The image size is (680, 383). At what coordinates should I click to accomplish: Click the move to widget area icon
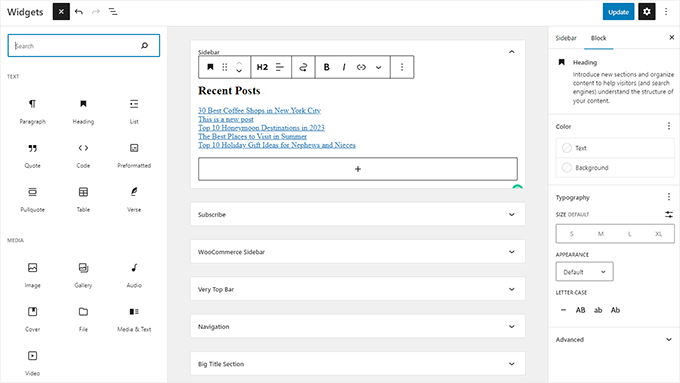303,67
